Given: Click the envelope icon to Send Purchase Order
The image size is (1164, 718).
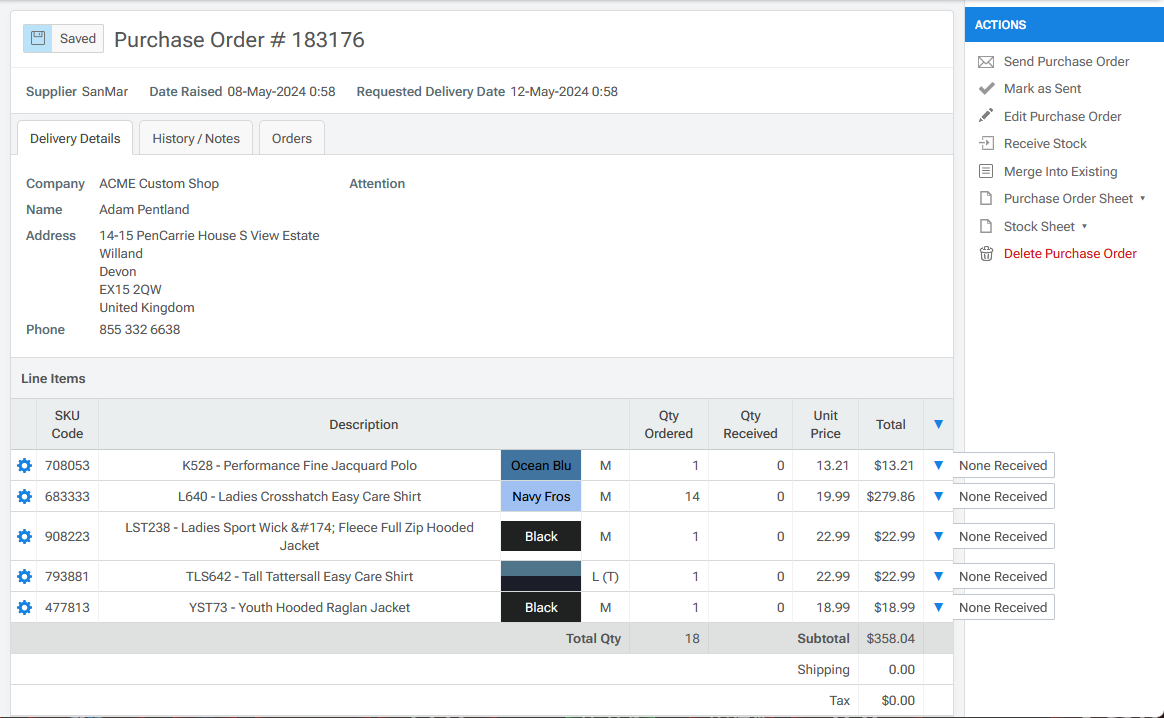Looking at the screenshot, I should coord(986,61).
